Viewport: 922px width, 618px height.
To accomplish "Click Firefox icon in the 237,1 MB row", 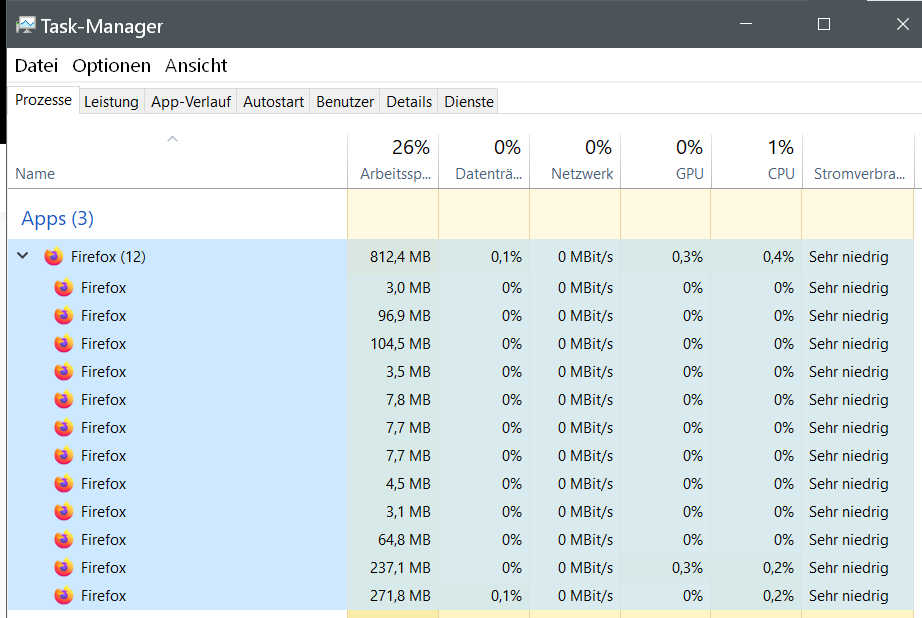I will pos(64,568).
